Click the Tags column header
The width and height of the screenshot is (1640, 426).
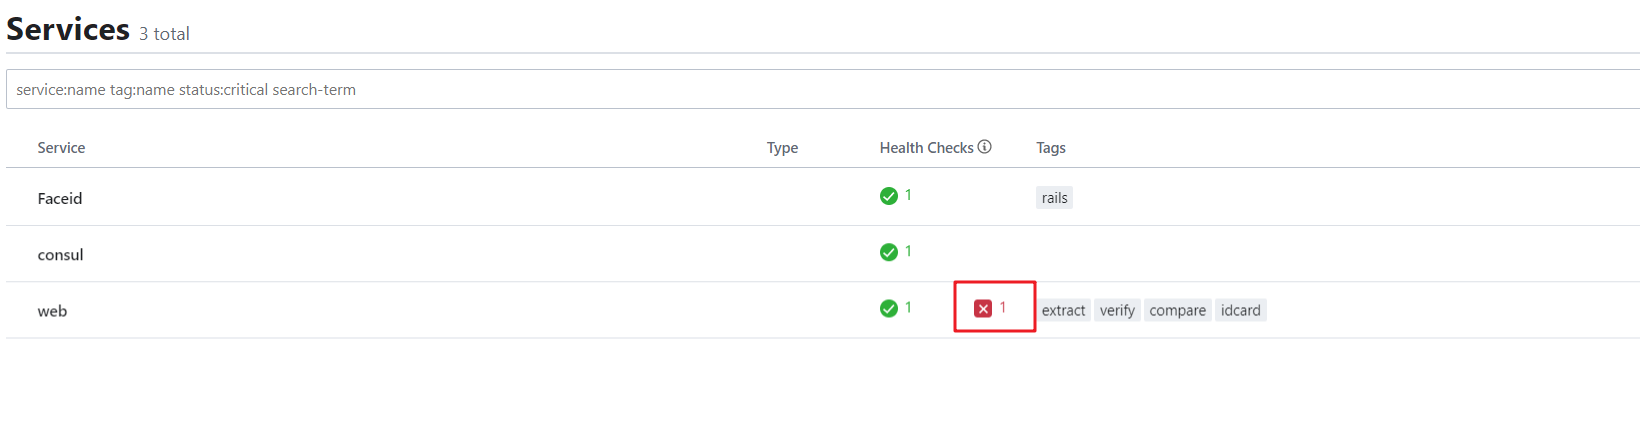pyautogui.click(x=1050, y=147)
